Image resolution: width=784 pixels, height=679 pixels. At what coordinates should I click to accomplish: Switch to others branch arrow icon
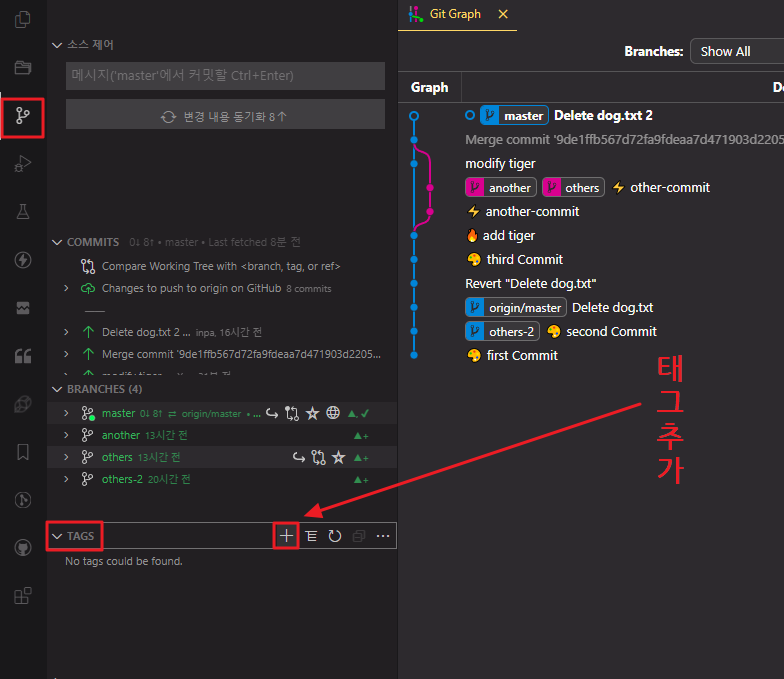point(298,457)
